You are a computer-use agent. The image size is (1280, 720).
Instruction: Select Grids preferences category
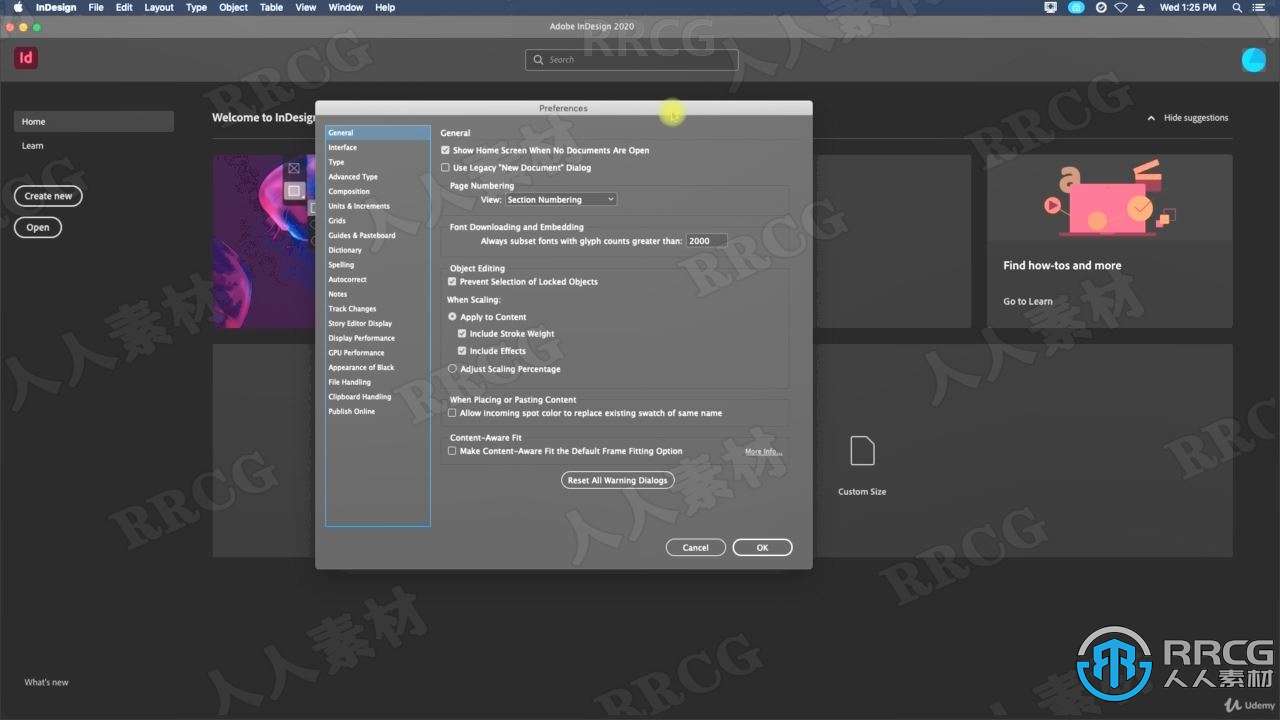[x=378, y=221]
